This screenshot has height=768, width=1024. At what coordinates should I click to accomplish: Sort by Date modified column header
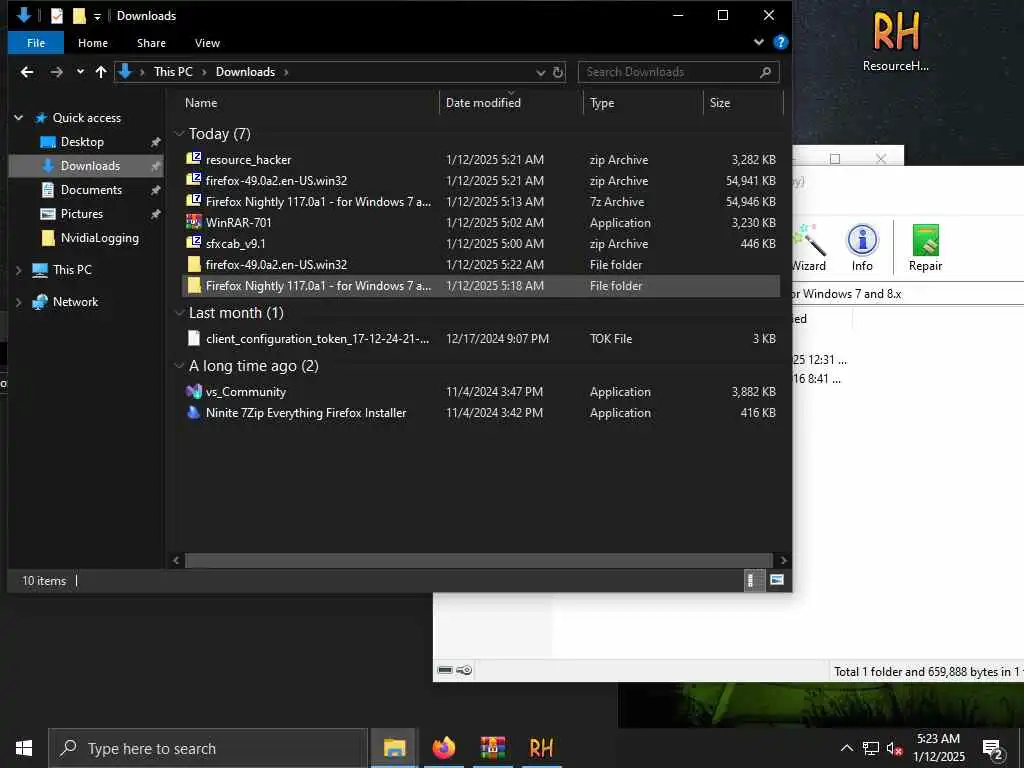click(483, 103)
